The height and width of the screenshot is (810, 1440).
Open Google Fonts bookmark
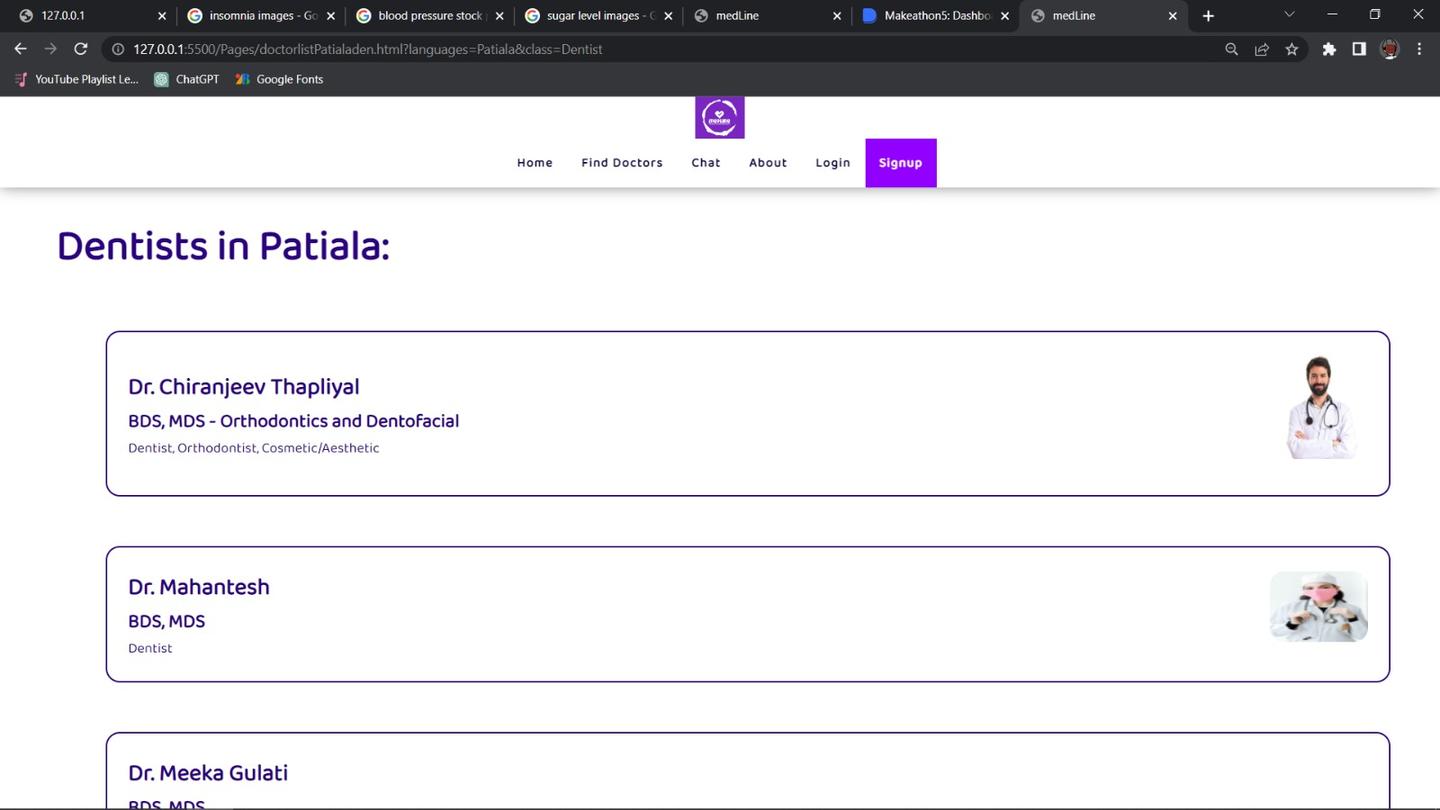point(279,79)
